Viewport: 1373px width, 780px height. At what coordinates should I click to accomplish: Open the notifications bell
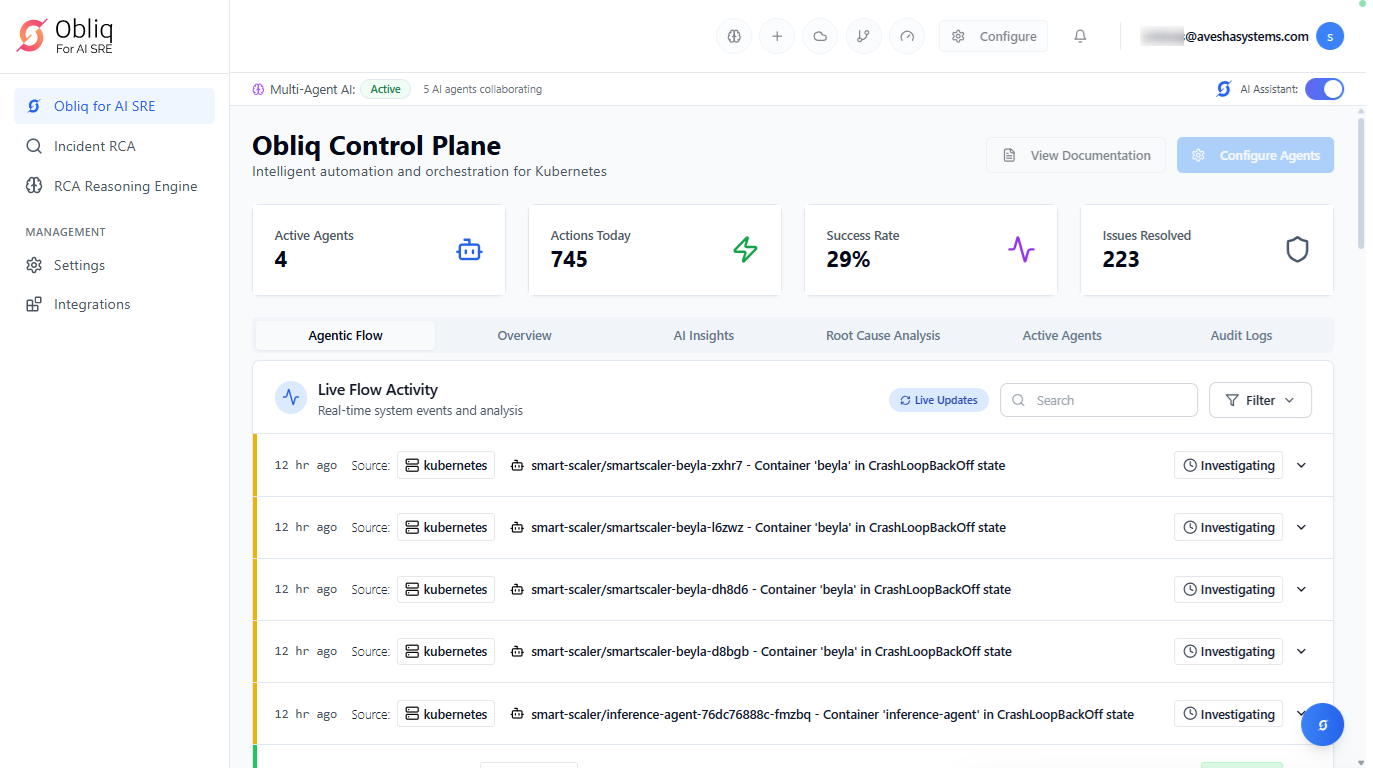pyautogui.click(x=1080, y=36)
